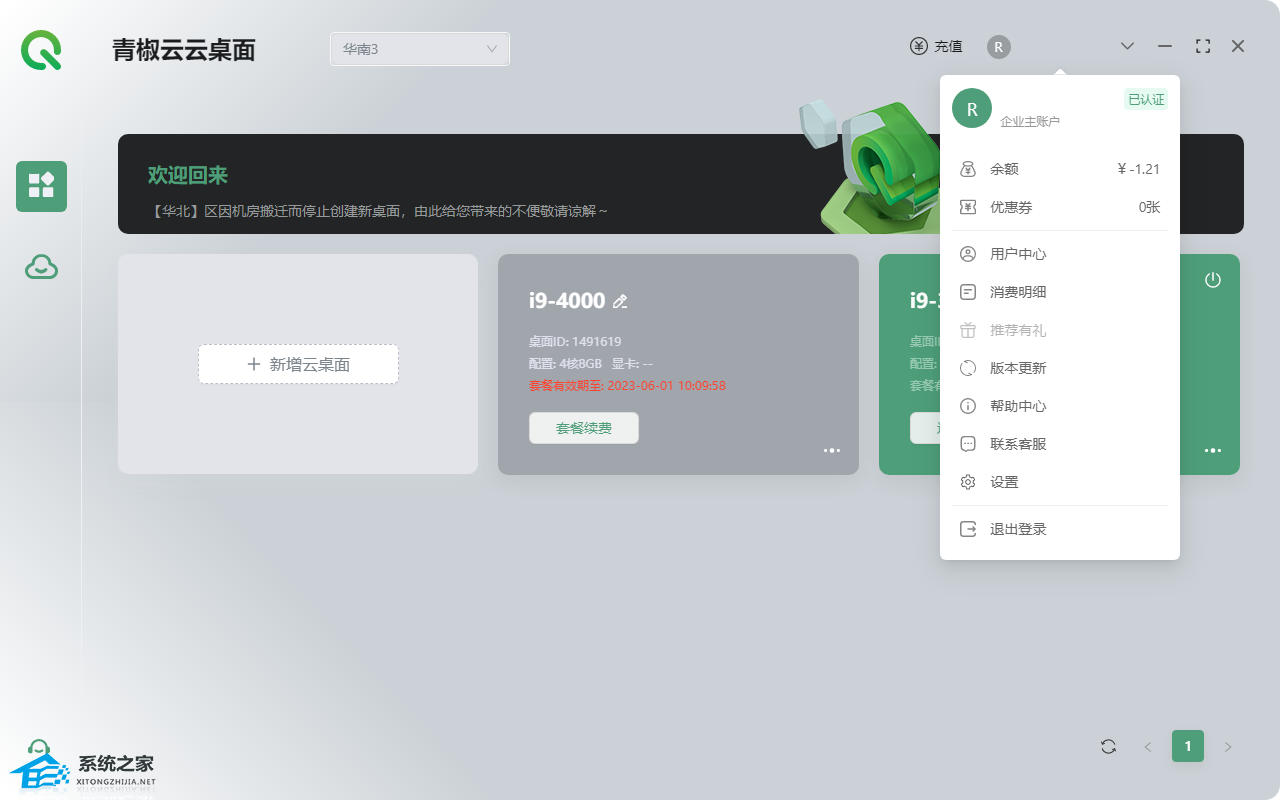
Task: Click the help center info icon
Action: tap(968, 406)
